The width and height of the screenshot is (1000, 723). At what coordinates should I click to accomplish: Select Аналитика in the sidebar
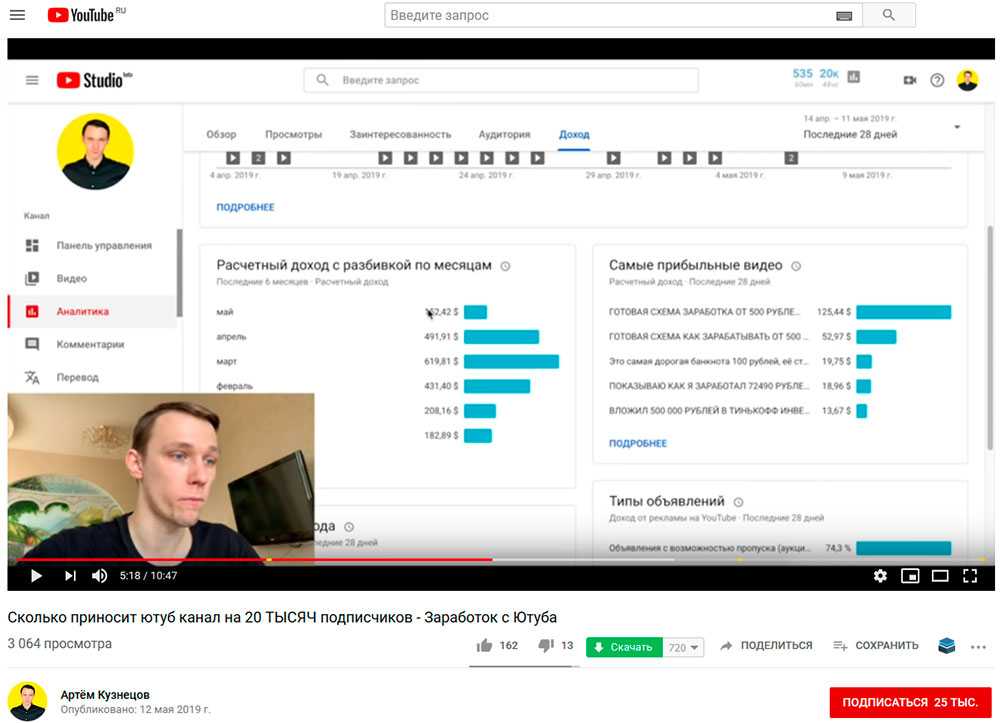pyautogui.click(x=92, y=312)
